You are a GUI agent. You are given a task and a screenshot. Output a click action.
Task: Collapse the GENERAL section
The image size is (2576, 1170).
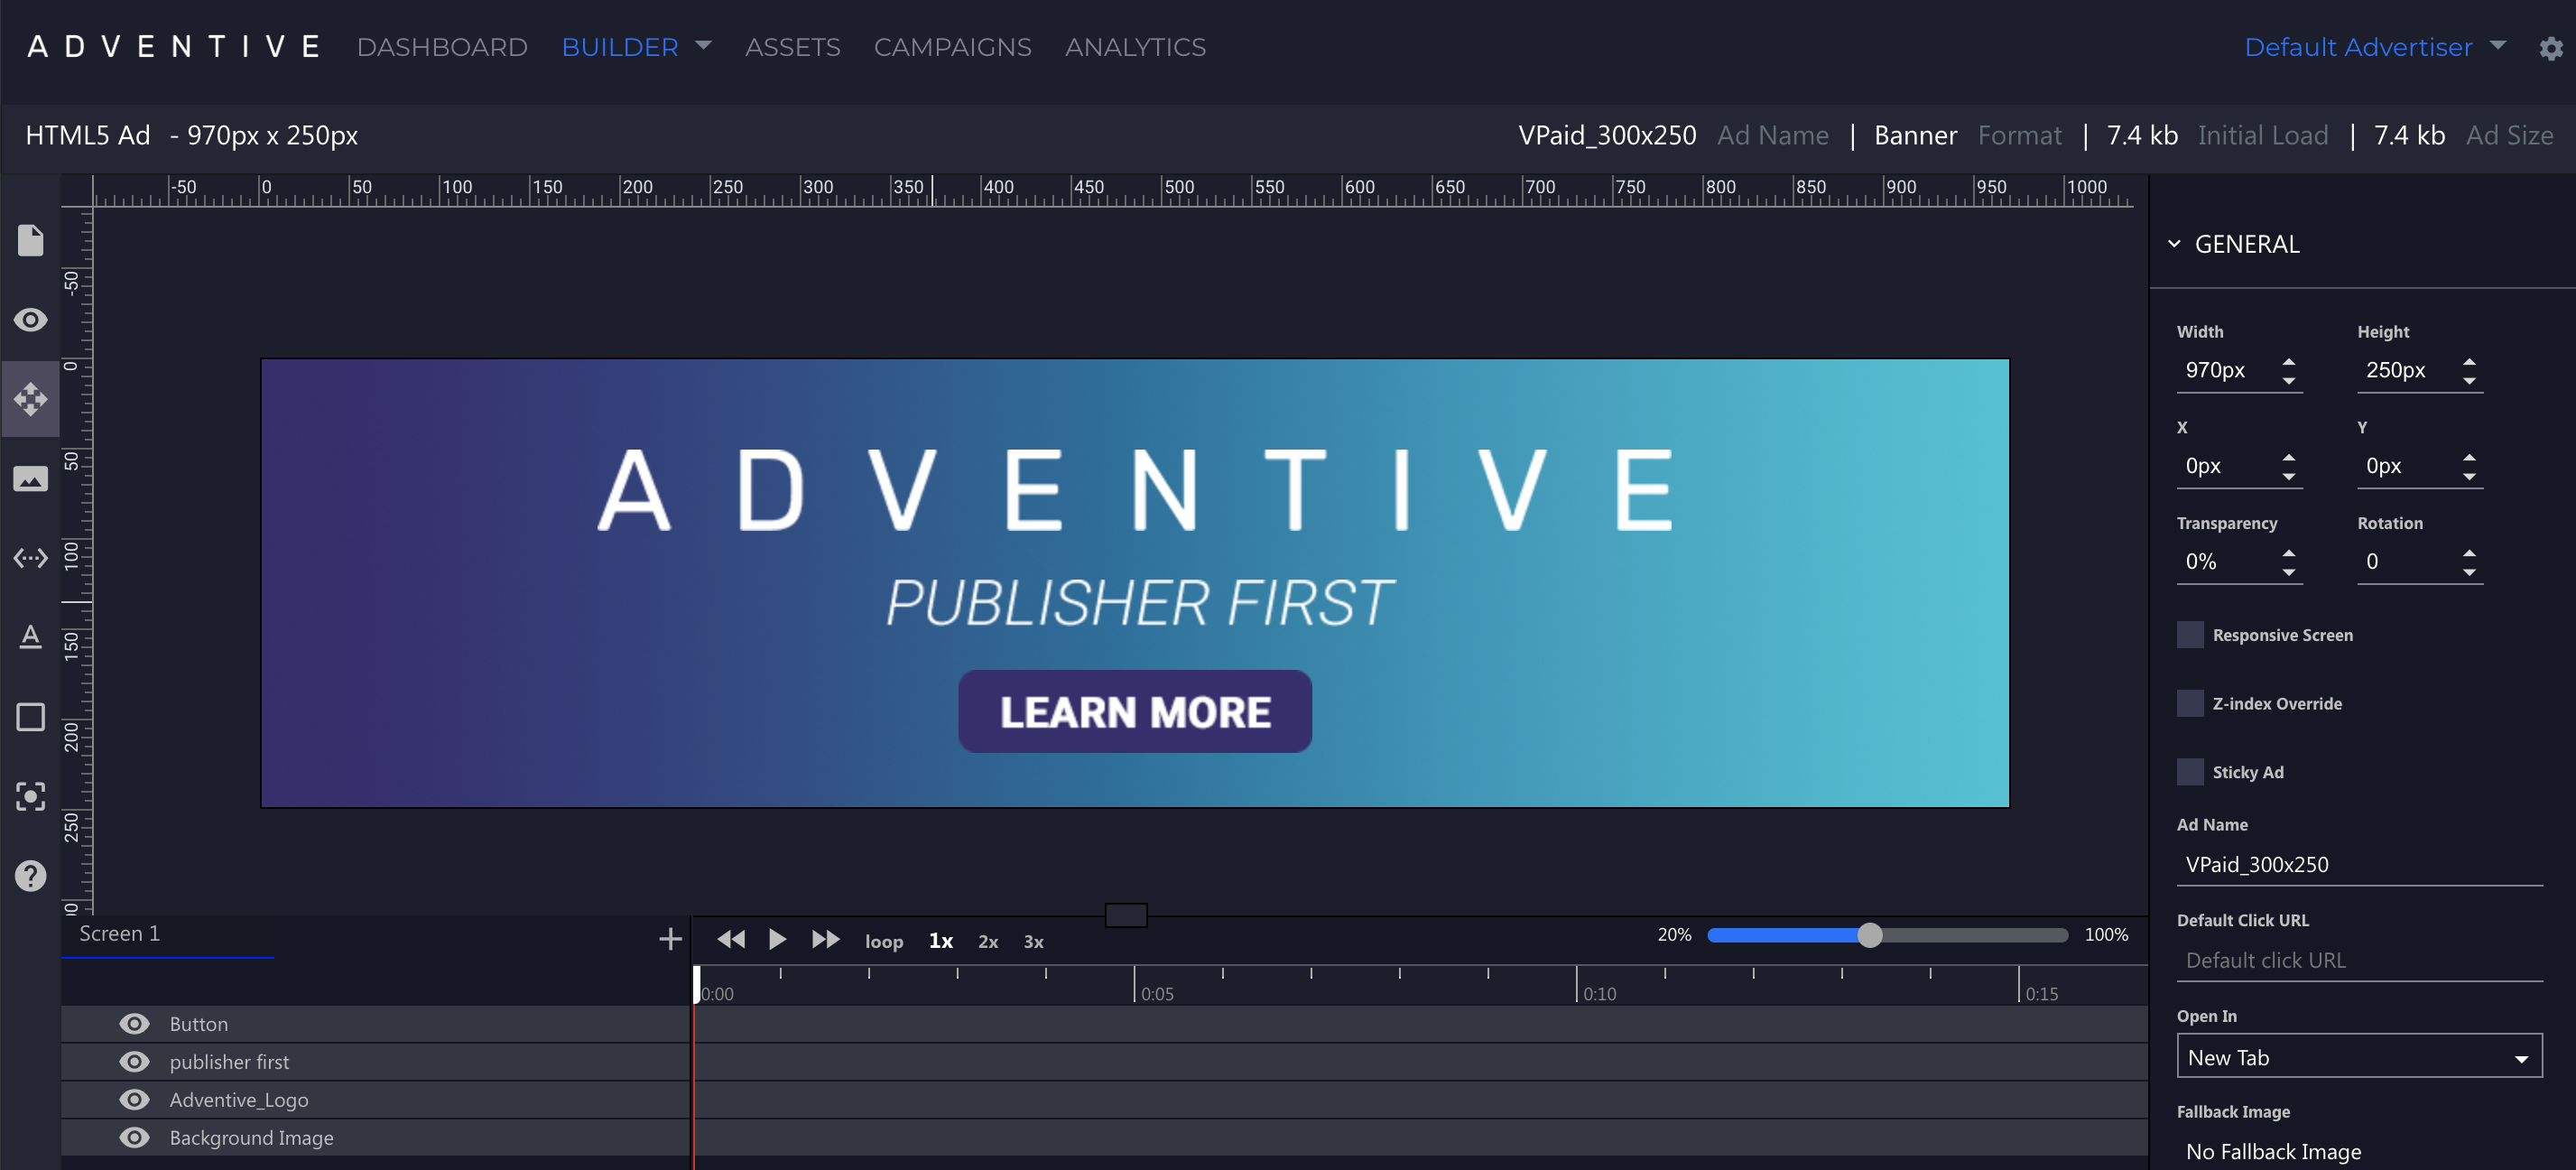click(2174, 244)
